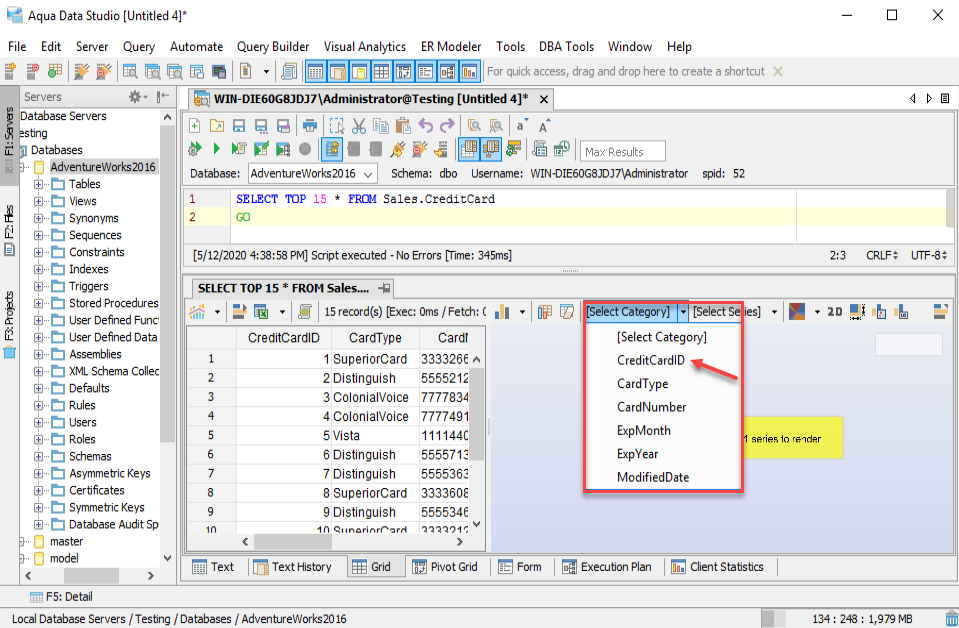Toggle the auto-commit database icon

(332, 149)
